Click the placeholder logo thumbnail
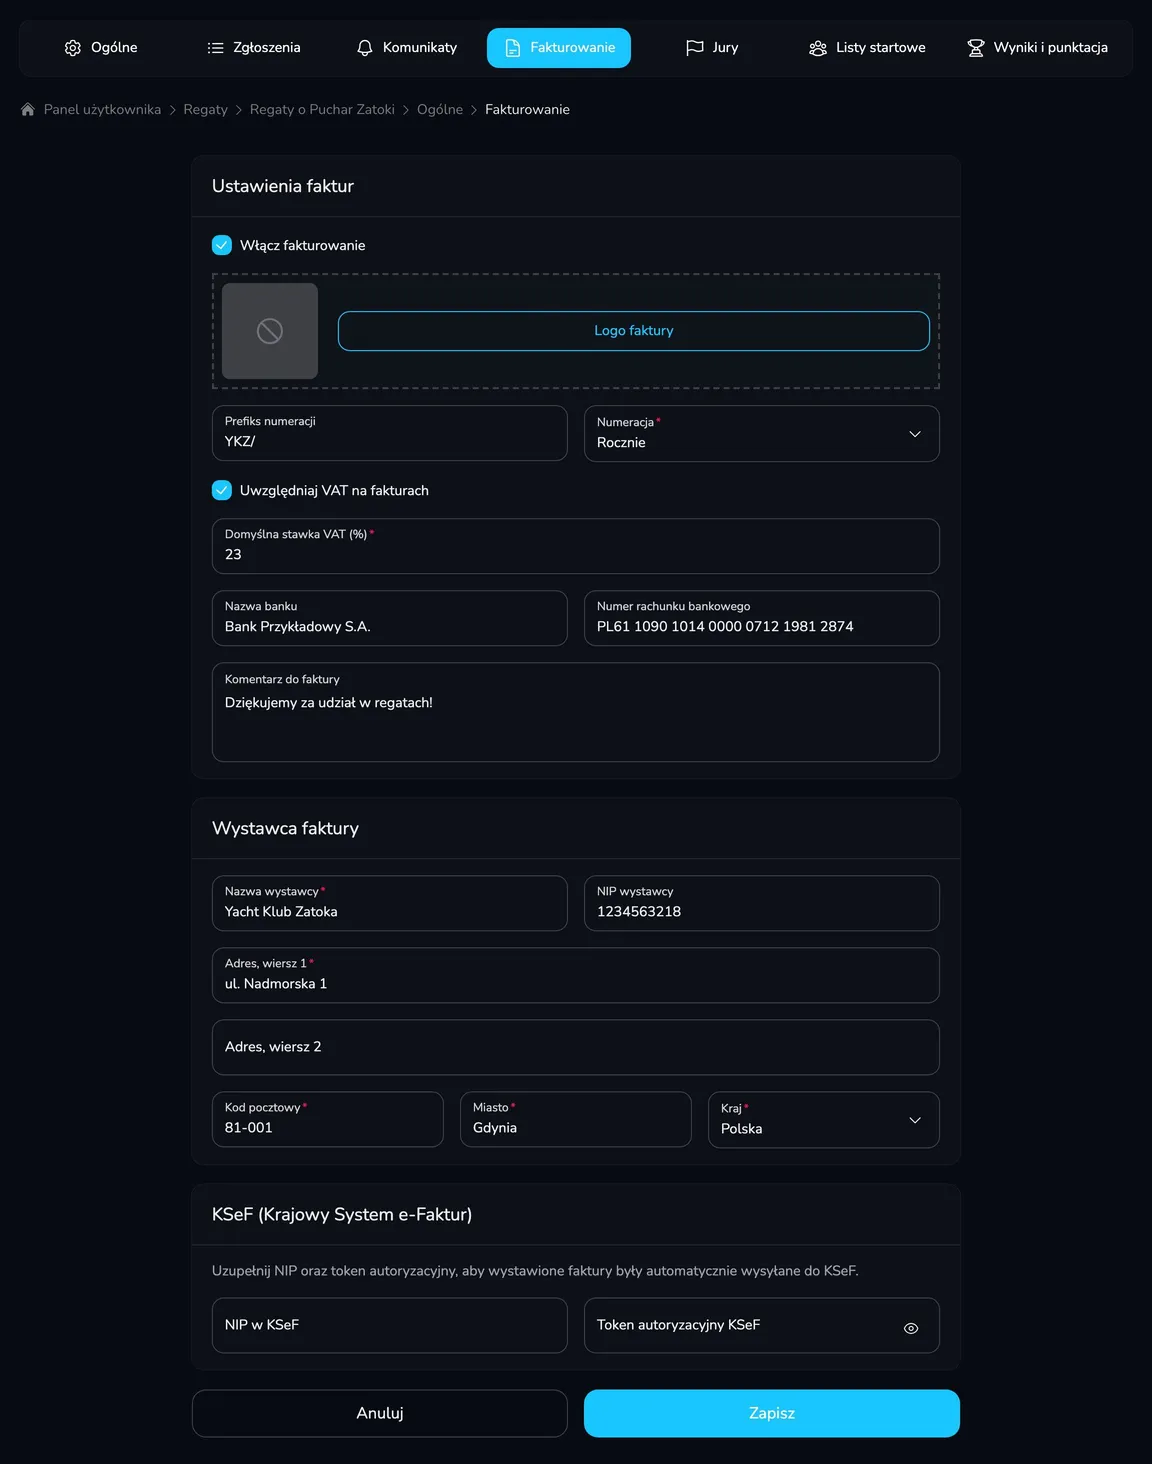Image resolution: width=1152 pixels, height=1464 pixels. click(270, 331)
